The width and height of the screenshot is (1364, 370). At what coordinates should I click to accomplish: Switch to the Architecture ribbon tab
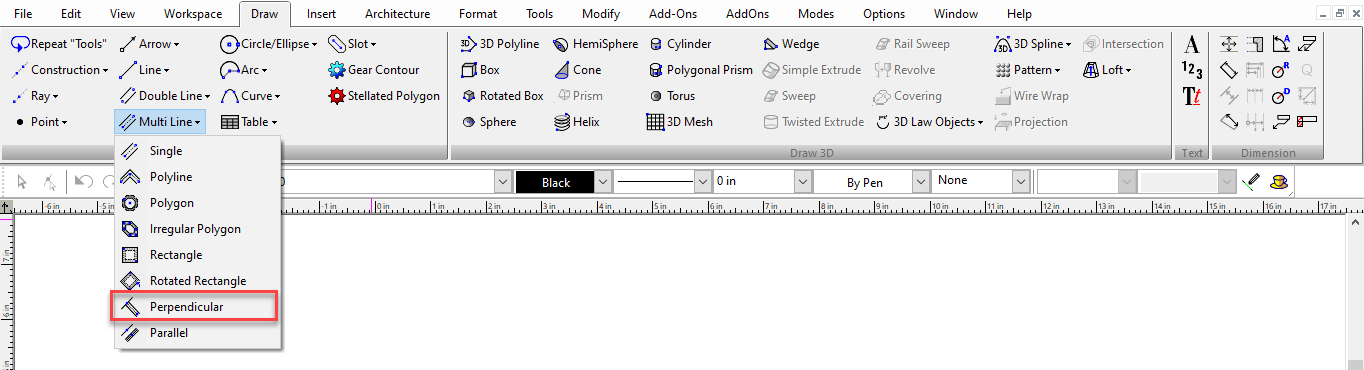point(397,14)
